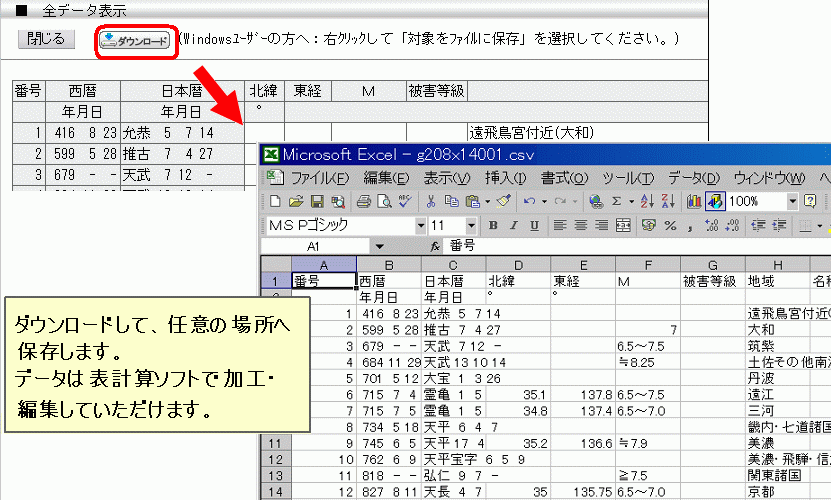Open the 書式(O) menu
This screenshot has height=500, width=831.
tap(564, 178)
